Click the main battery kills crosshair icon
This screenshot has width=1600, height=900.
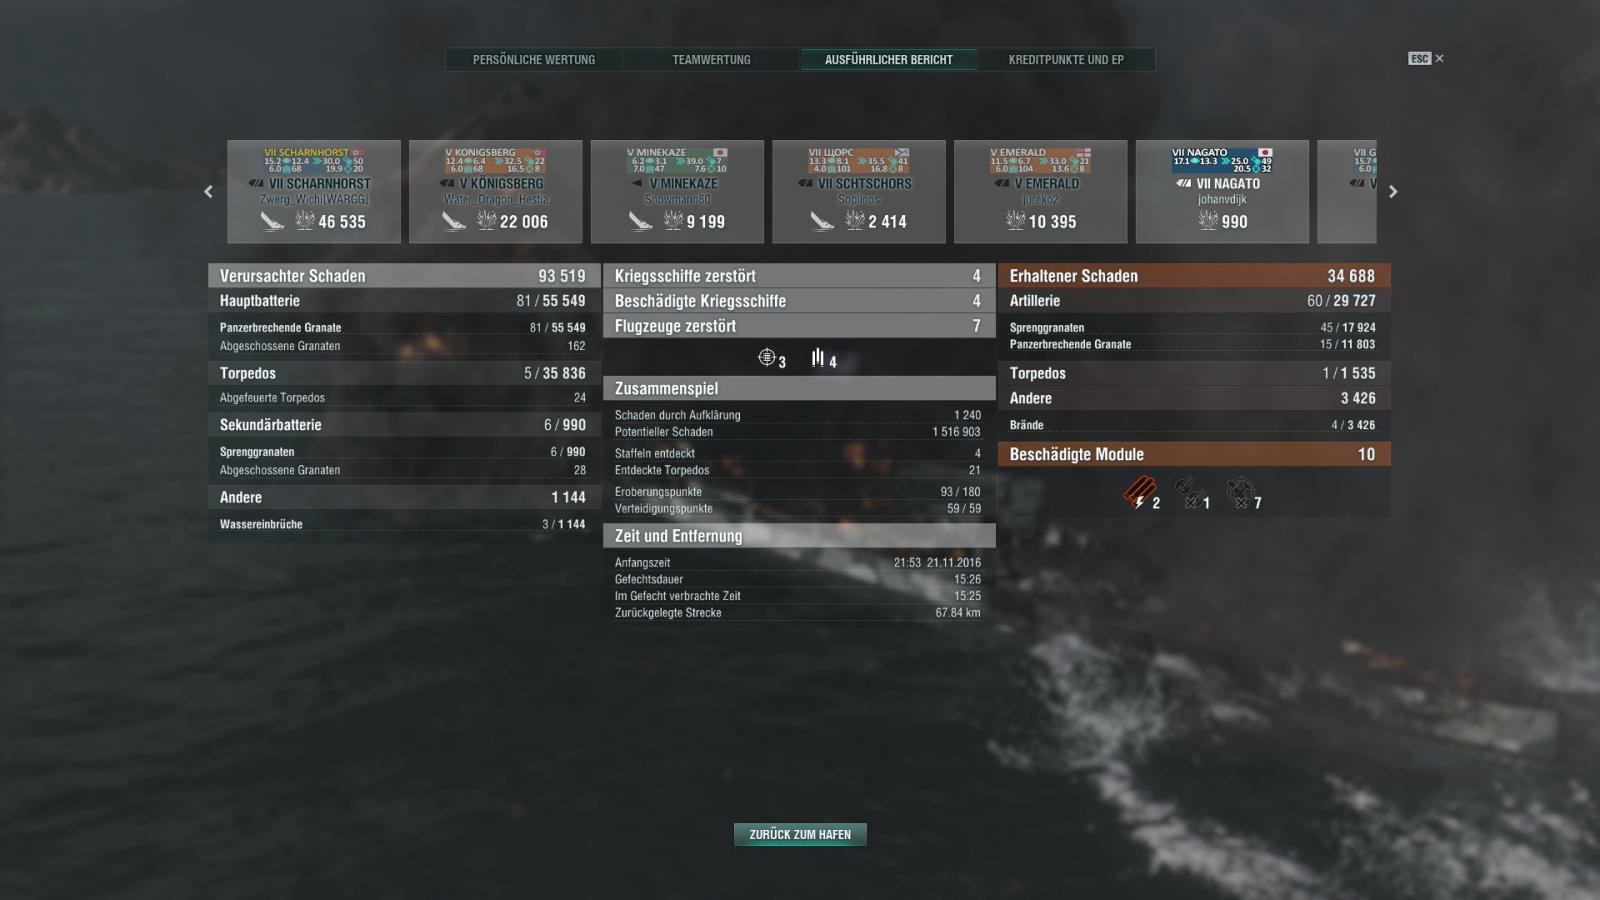tap(767, 357)
